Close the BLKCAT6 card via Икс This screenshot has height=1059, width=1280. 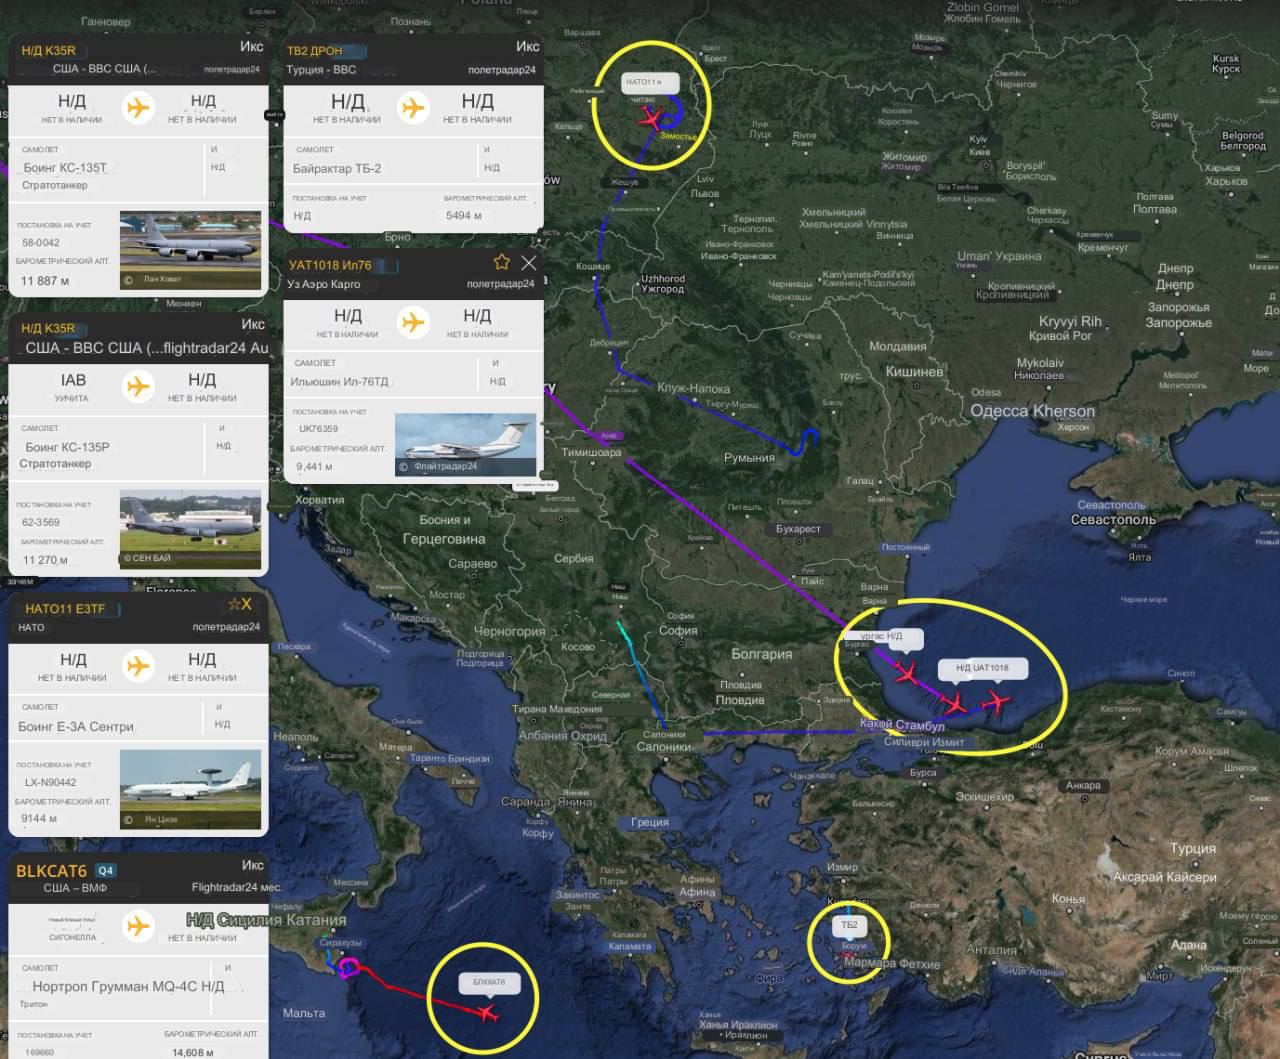252,865
